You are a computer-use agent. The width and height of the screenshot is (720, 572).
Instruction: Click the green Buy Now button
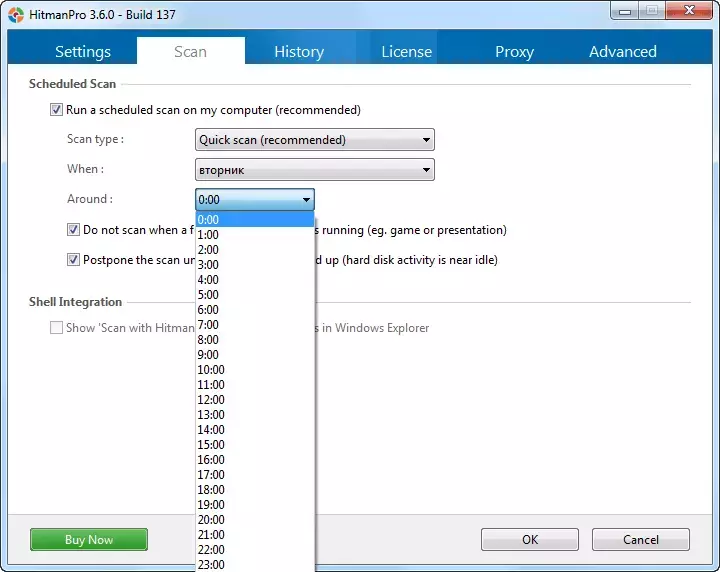click(x=89, y=539)
